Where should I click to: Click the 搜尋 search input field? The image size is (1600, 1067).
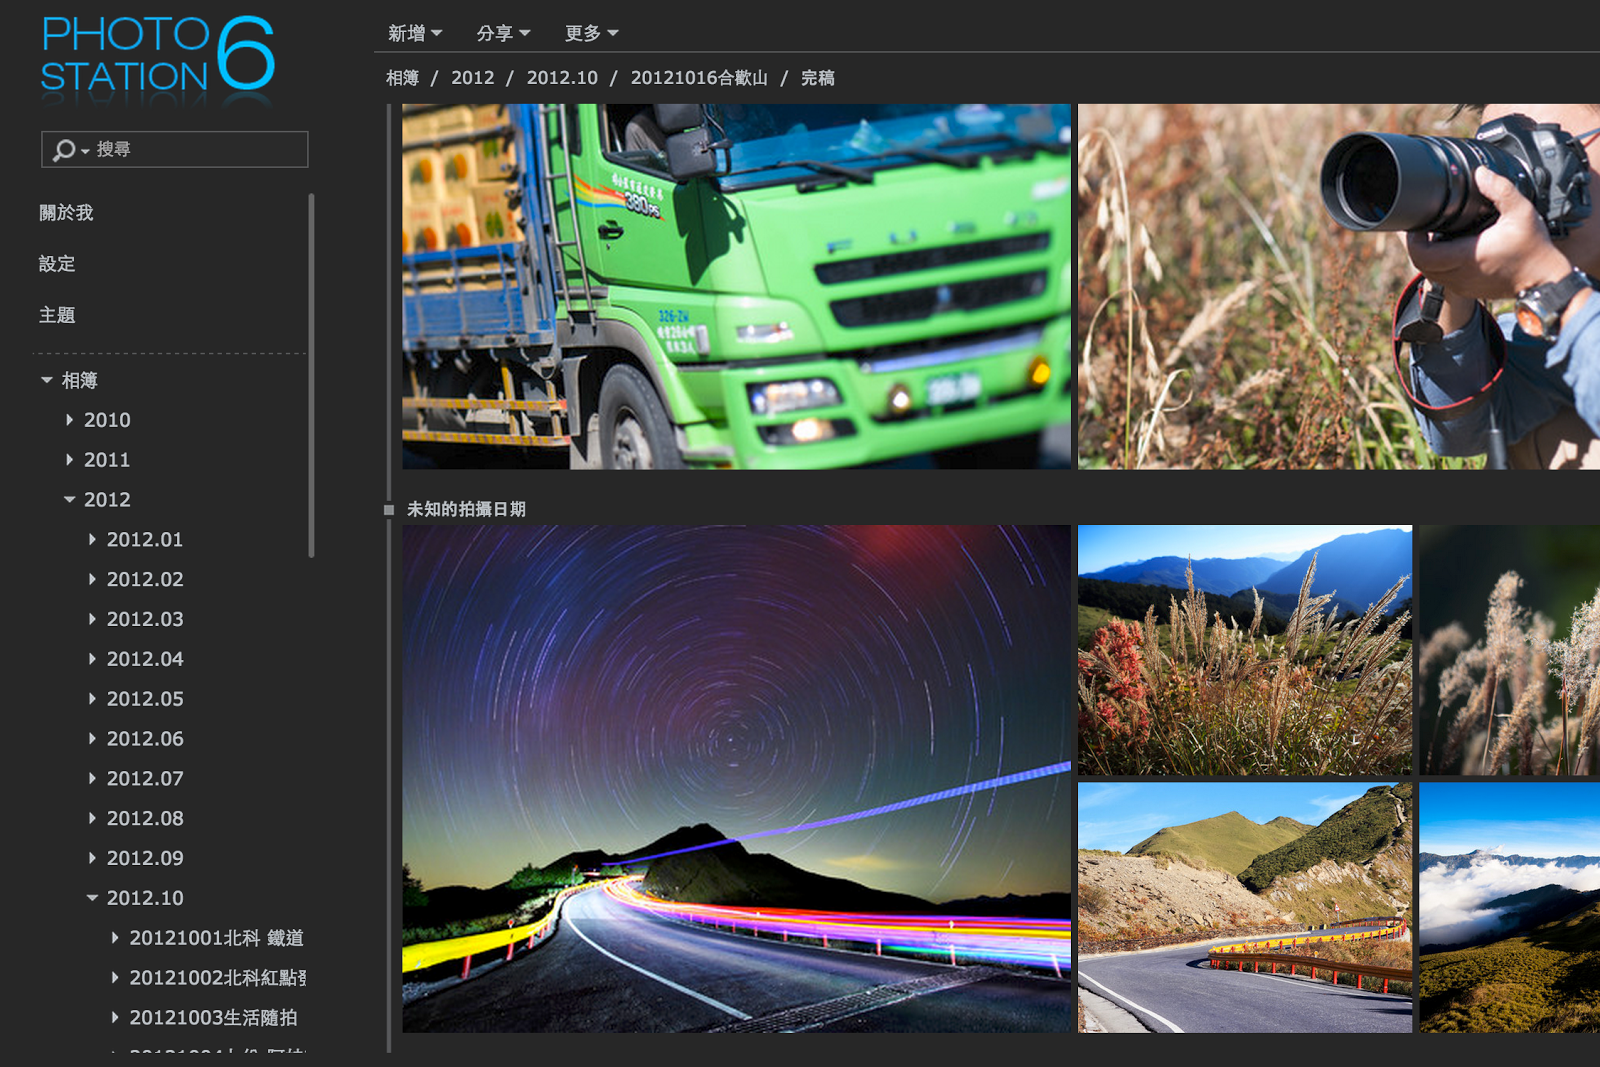pyautogui.click(x=175, y=149)
